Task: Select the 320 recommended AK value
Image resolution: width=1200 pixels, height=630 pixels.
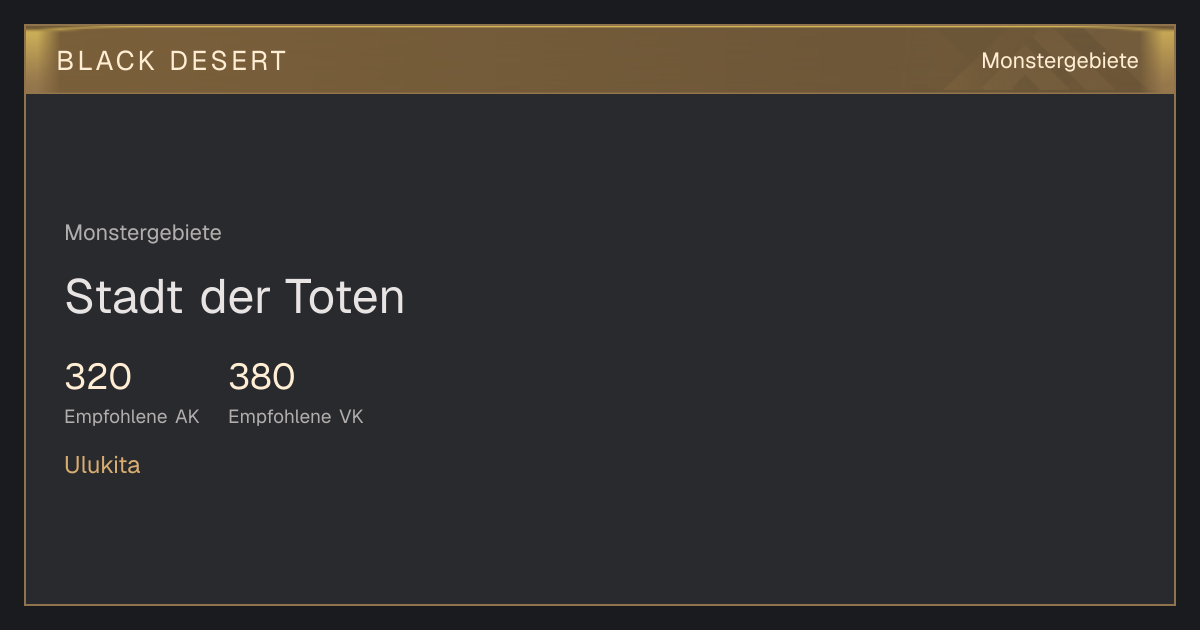Action: 98,377
